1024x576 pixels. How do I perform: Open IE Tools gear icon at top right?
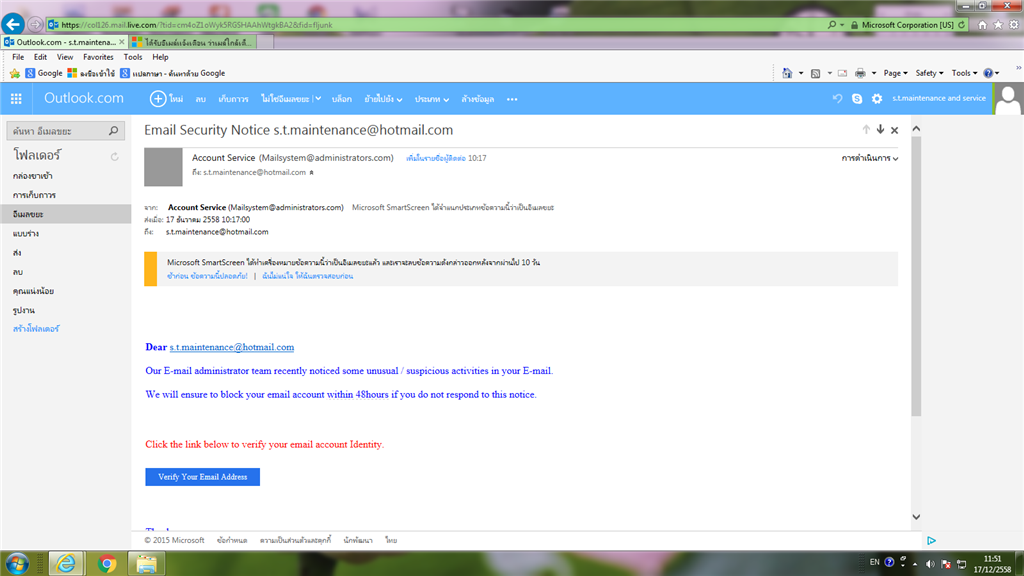point(1014,25)
